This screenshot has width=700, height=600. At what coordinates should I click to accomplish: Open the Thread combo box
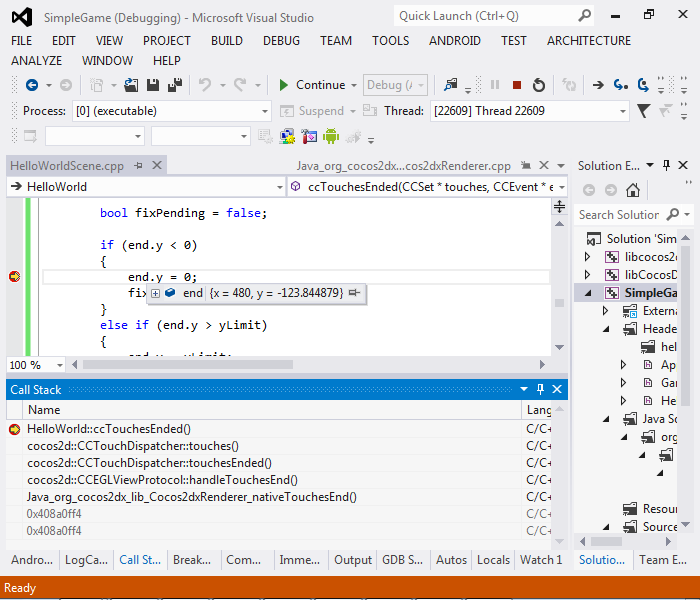point(529,111)
